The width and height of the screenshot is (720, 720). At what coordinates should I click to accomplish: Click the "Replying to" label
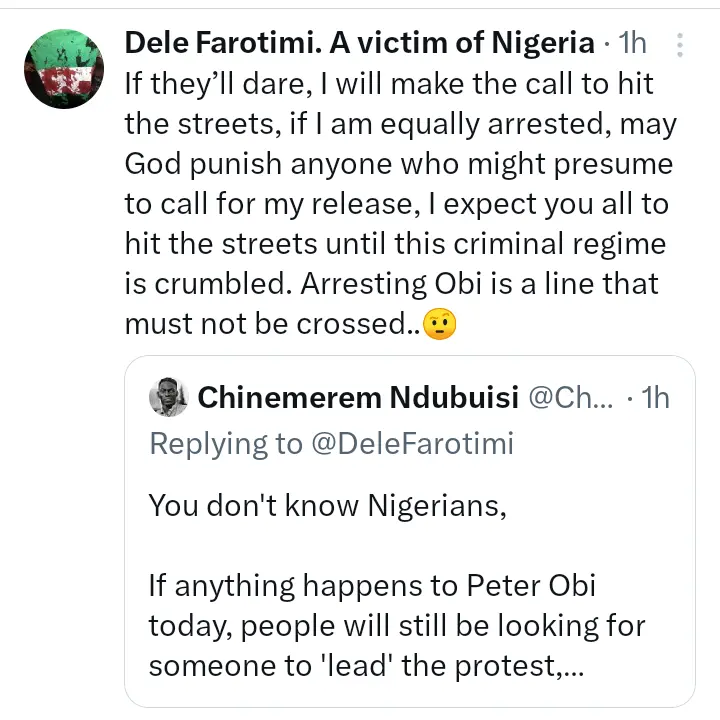point(226,443)
